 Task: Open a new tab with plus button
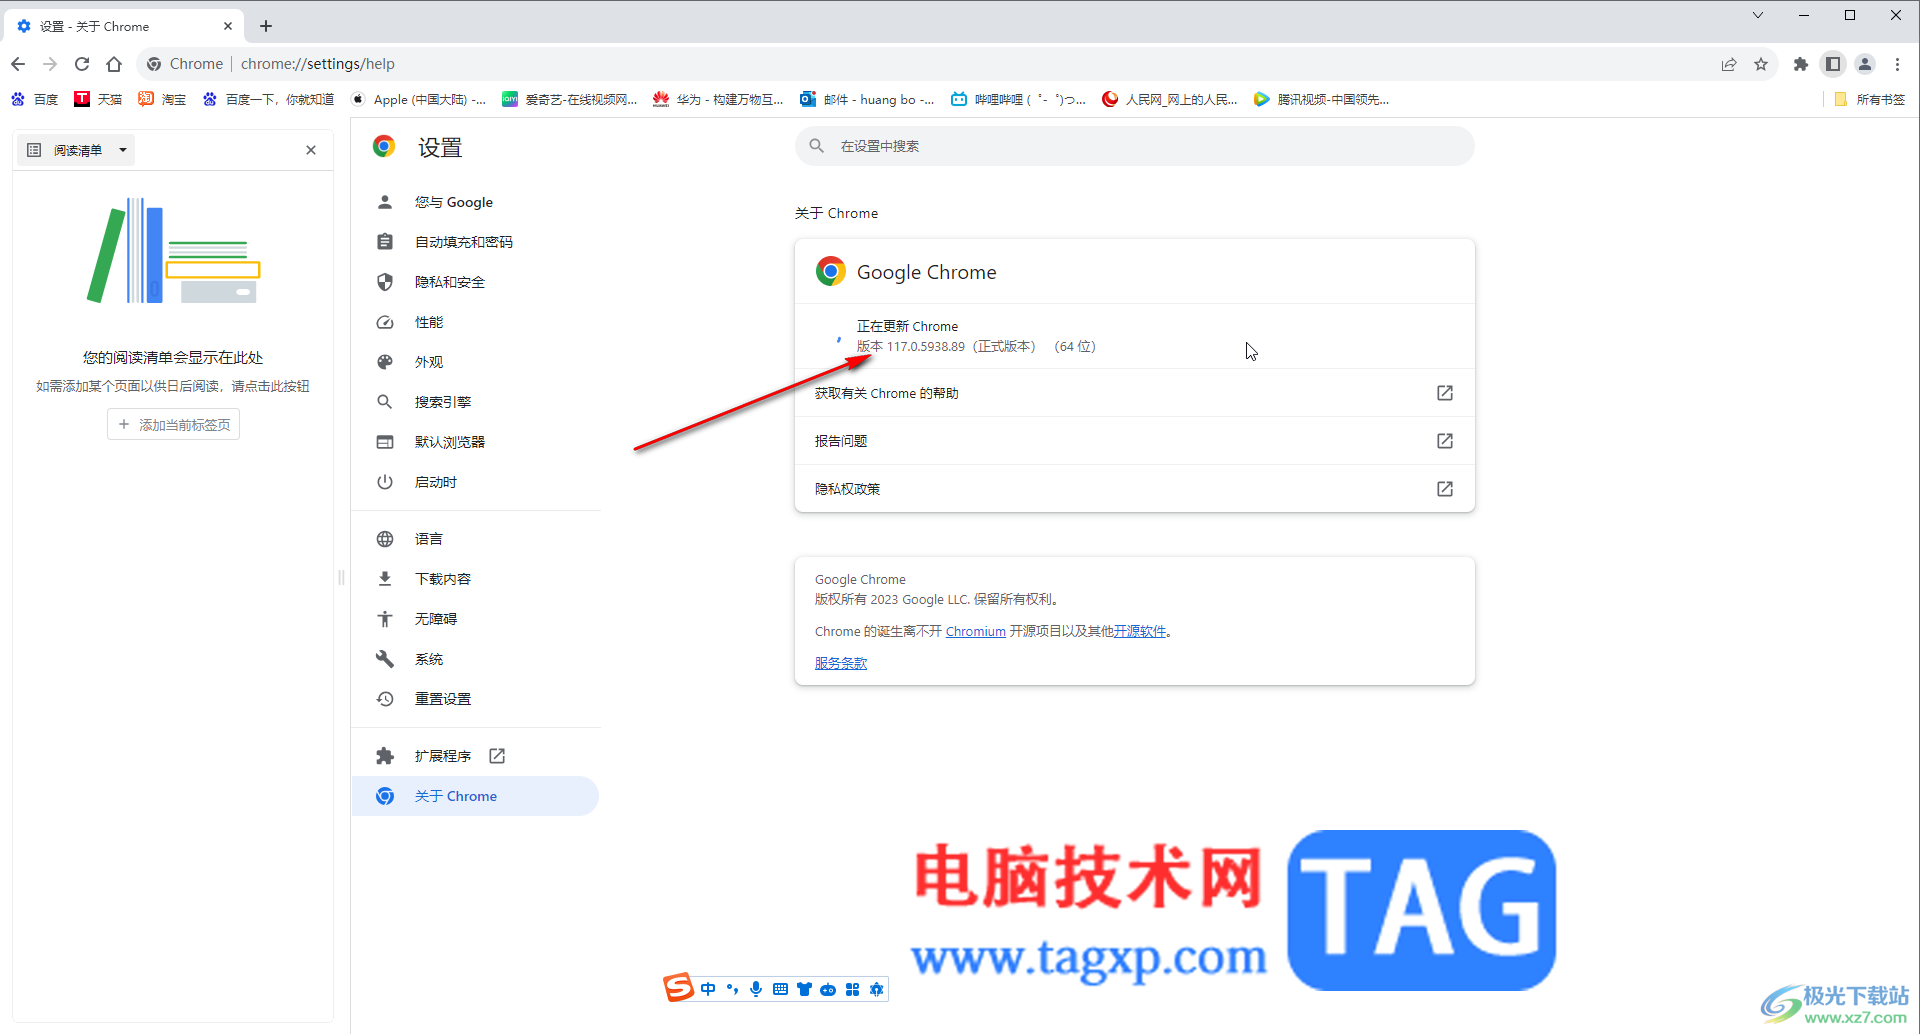tap(266, 26)
